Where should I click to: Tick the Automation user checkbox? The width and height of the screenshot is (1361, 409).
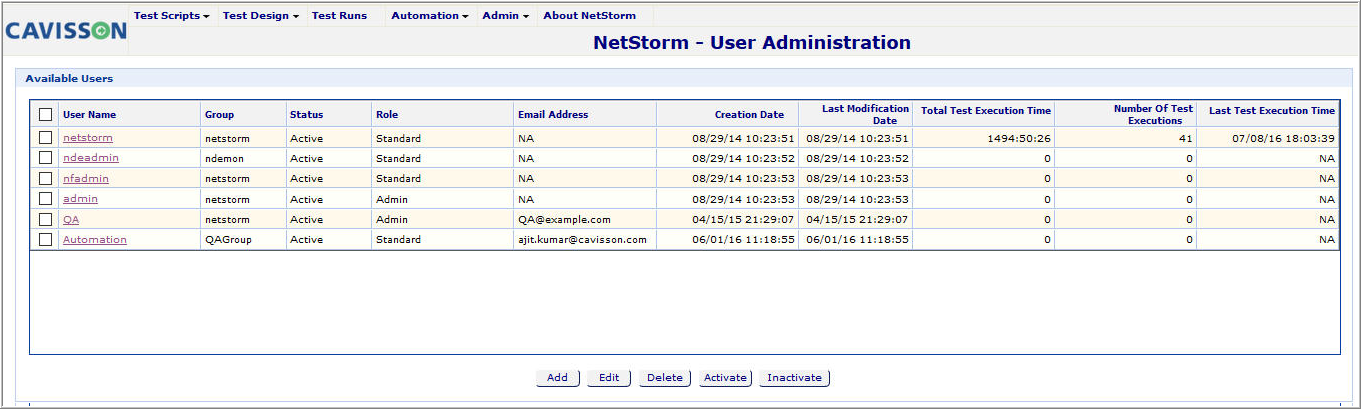[45, 240]
